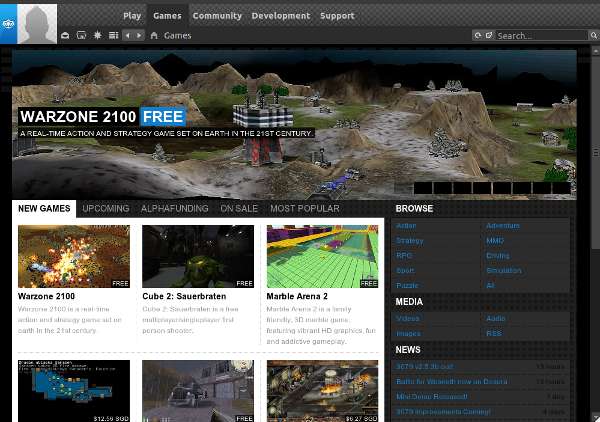Viewport: 600px width, 422px height.
Task: Open the messages inbox icon in the toolbar
Action: pos(65,36)
